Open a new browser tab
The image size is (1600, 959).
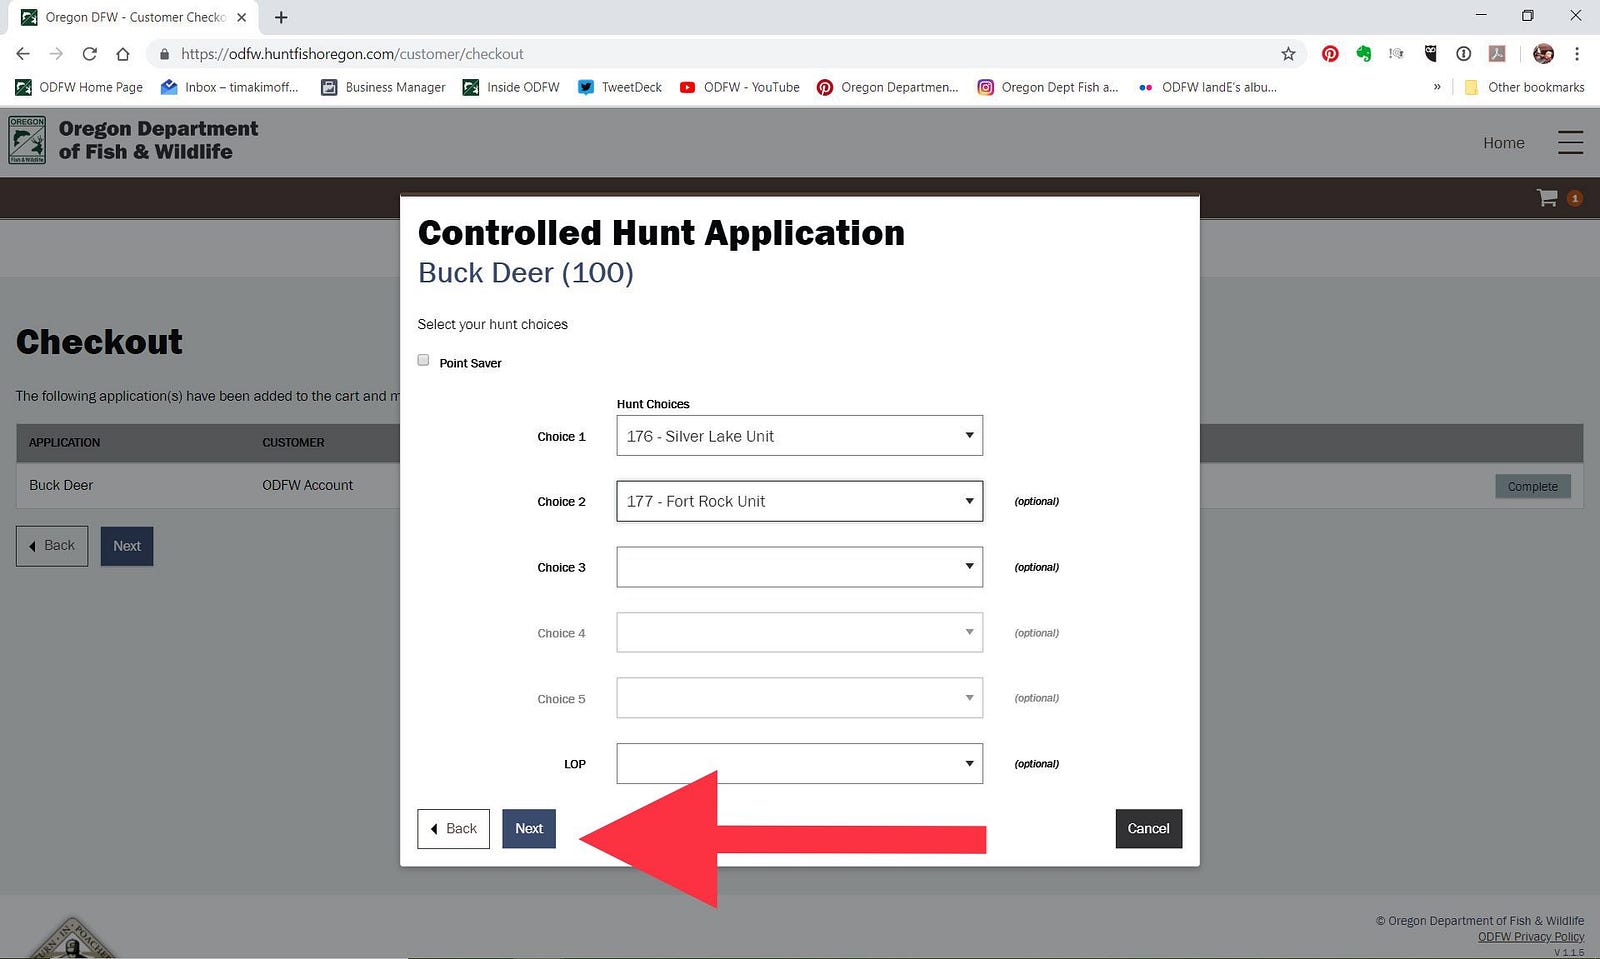point(281,17)
